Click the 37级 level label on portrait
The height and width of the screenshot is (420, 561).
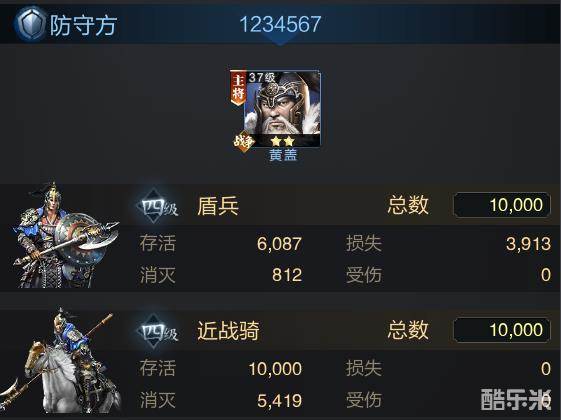(262, 78)
